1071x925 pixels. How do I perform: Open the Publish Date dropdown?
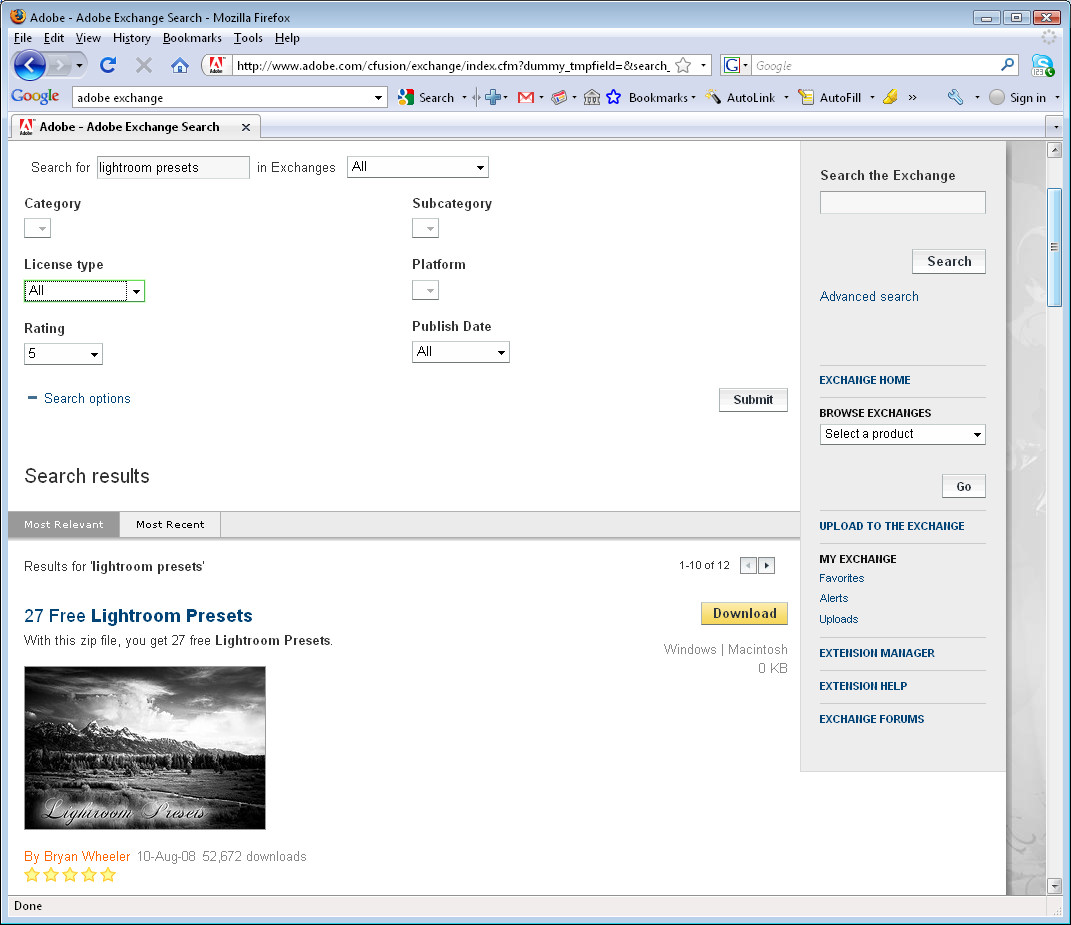click(461, 352)
